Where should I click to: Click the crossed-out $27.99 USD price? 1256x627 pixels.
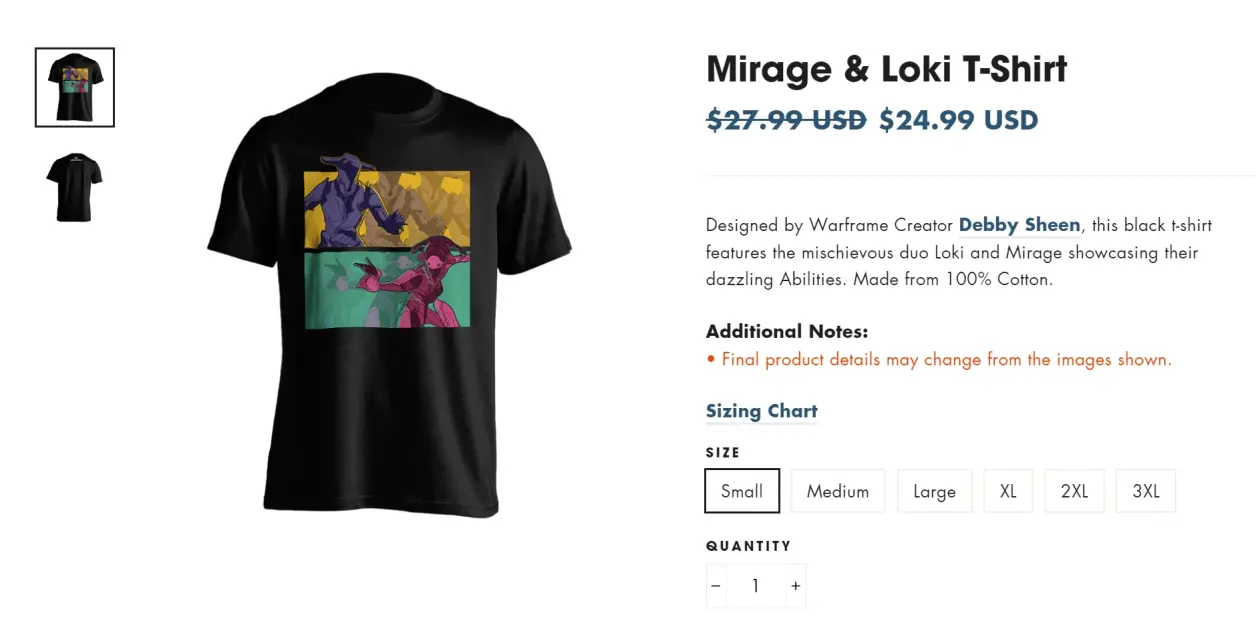(x=786, y=120)
